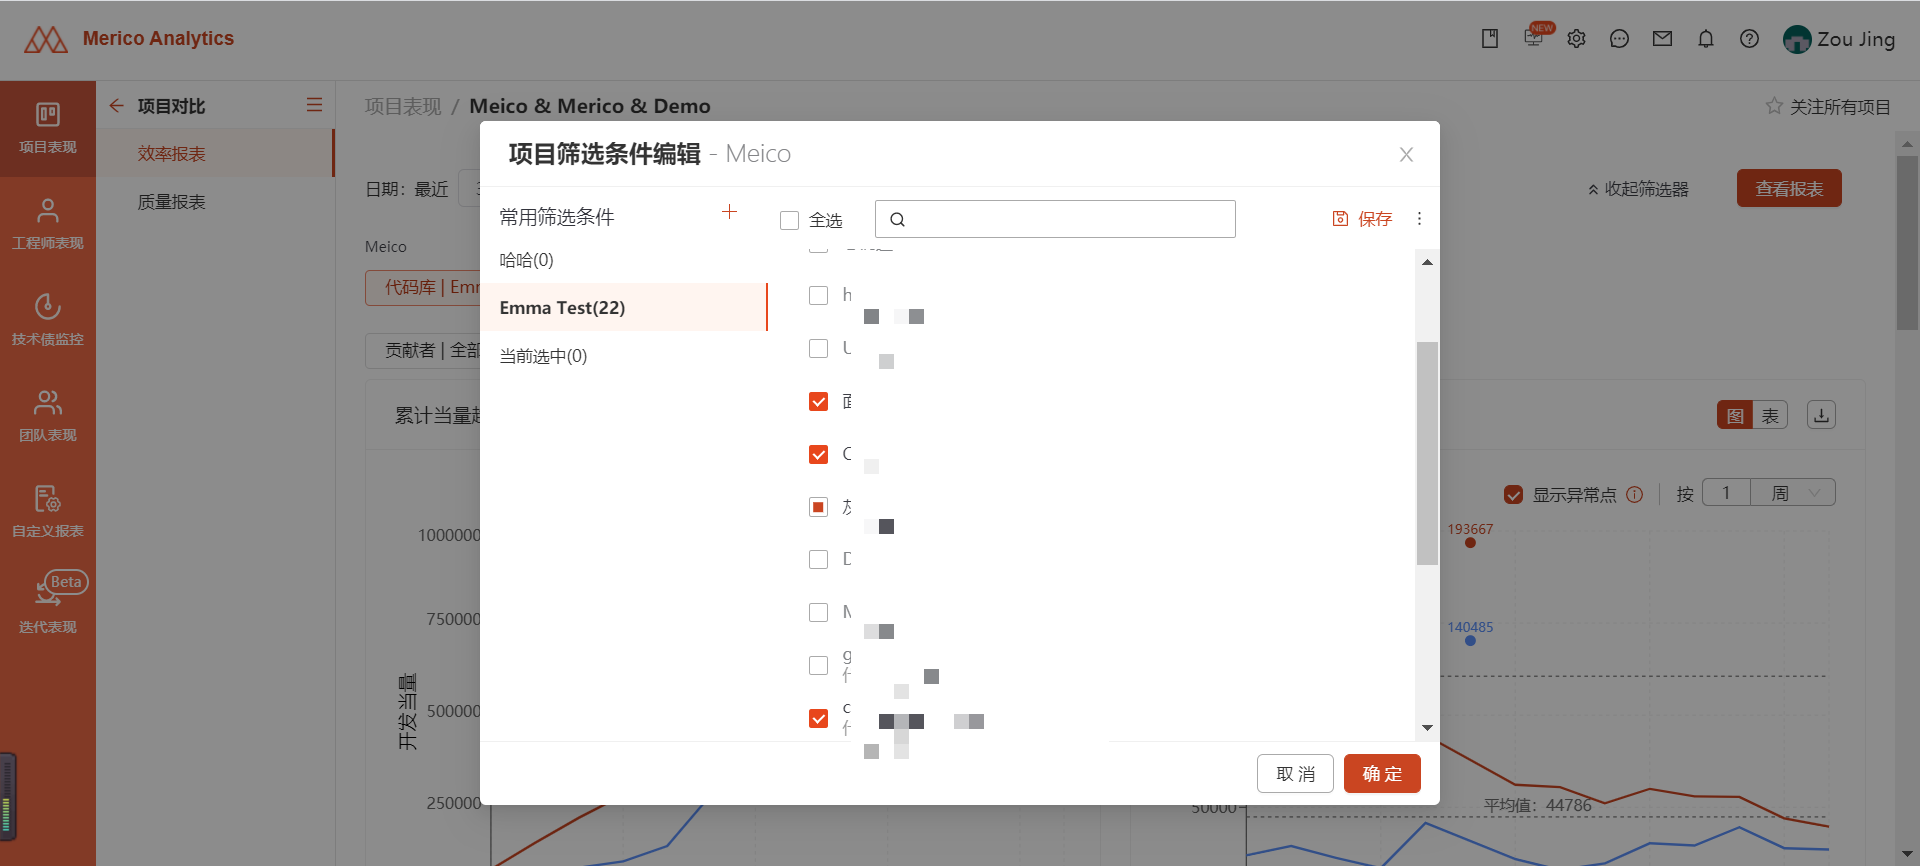Close the 项目筛选条件编辑 dialog
This screenshot has width=1920, height=866.
[x=1406, y=154]
